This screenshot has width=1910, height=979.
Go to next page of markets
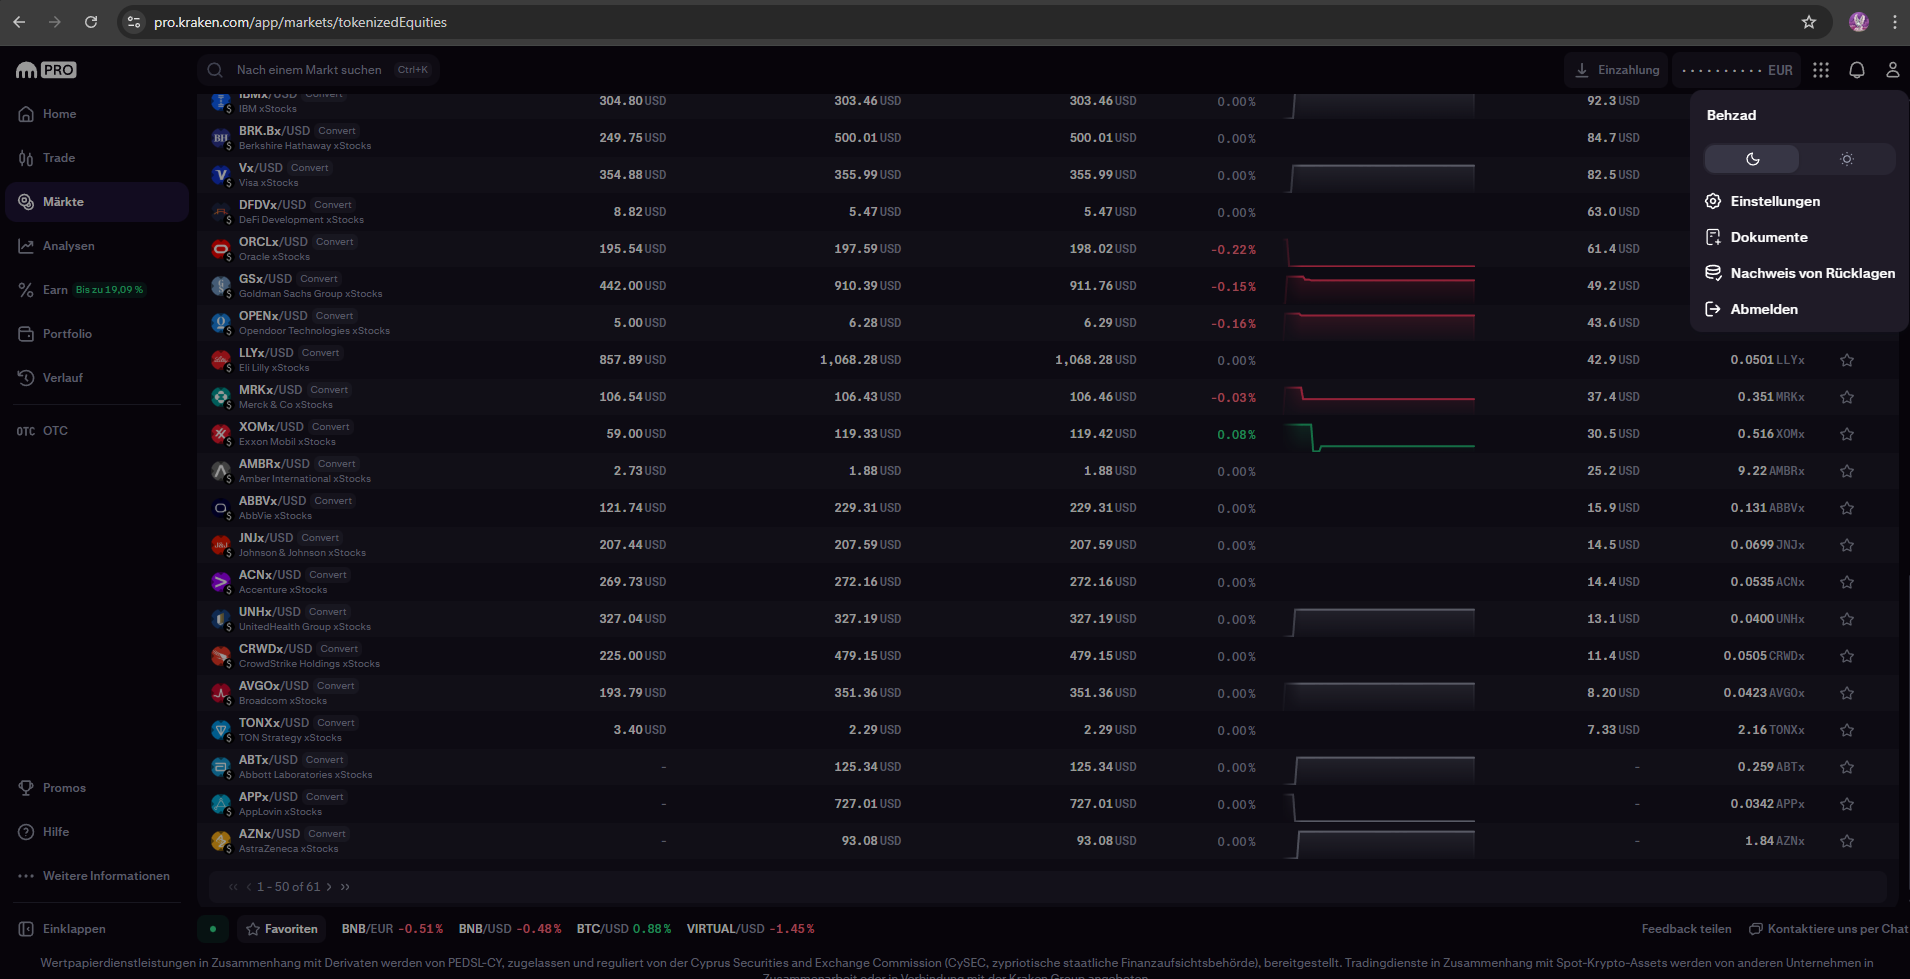click(x=329, y=887)
